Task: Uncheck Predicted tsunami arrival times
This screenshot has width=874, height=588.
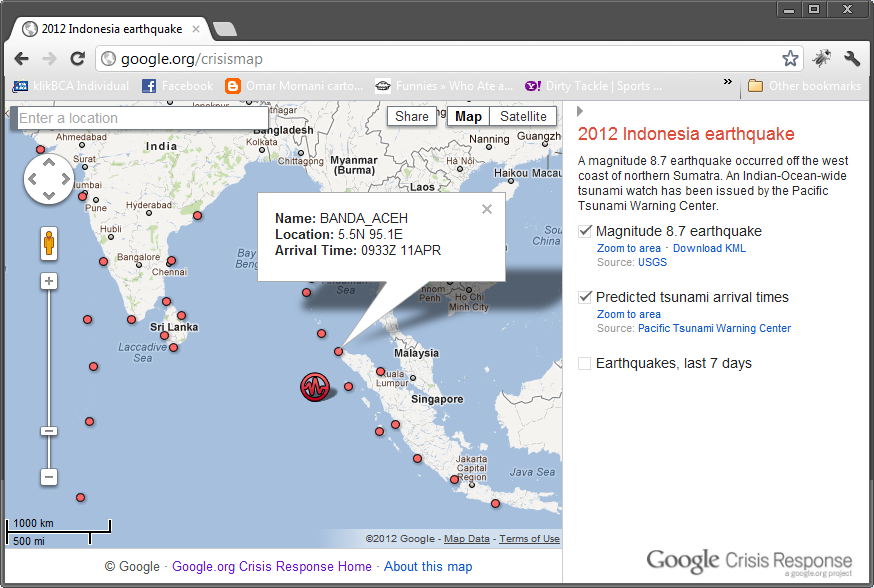Action: click(x=584, y=297)
